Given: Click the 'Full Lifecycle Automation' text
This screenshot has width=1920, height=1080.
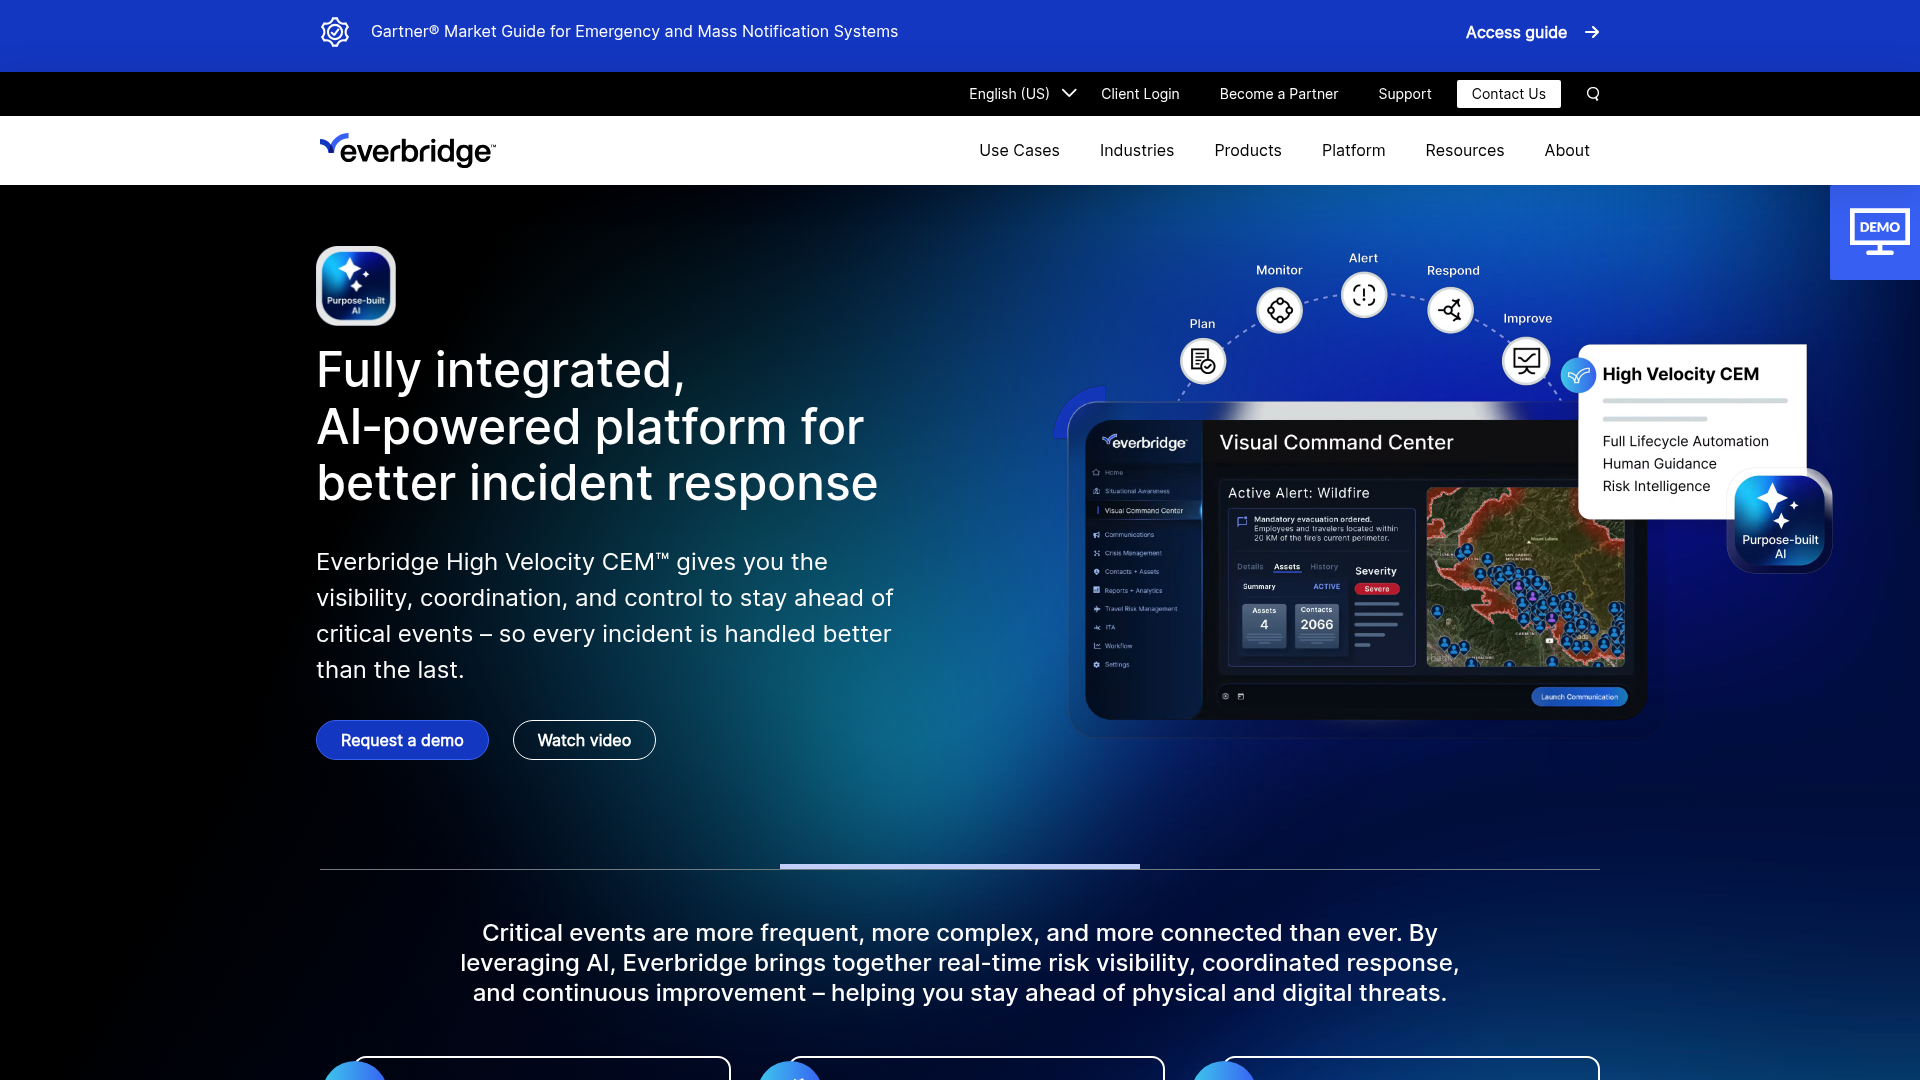Looking at the screenshot, I should (1685, 441).
